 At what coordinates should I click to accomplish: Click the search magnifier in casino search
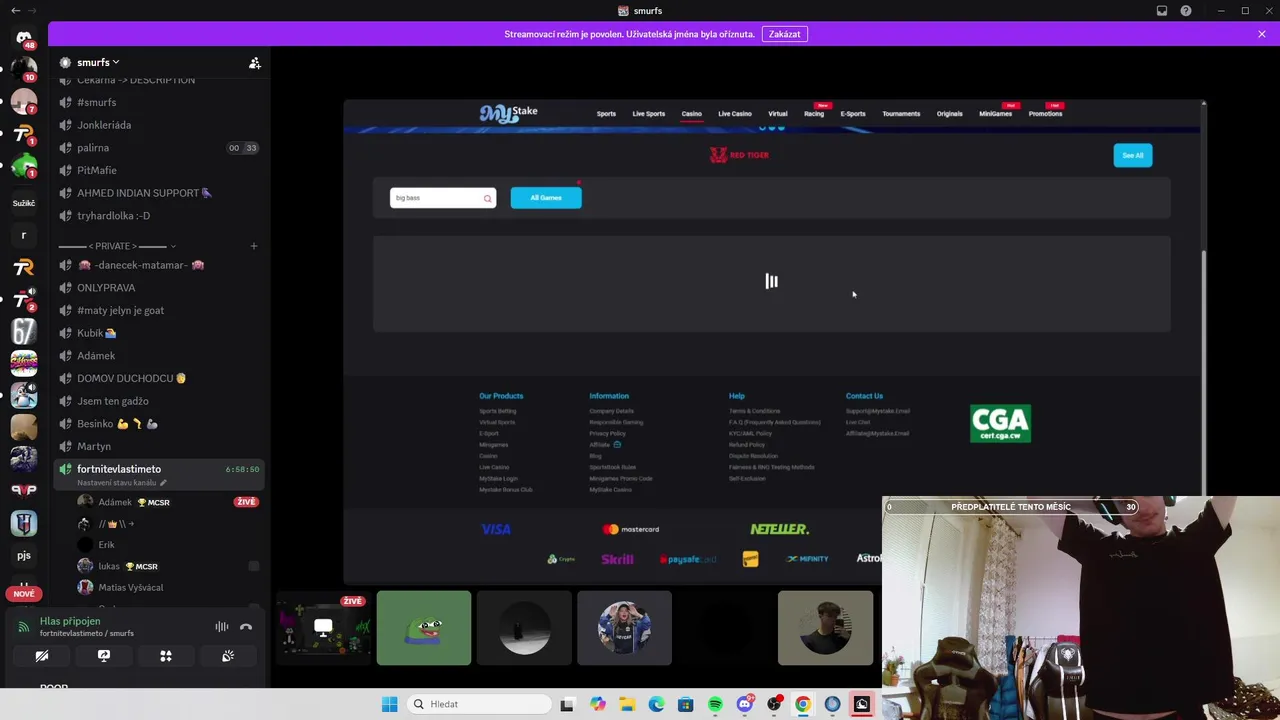pyautogui.click(x=487, y=198)
